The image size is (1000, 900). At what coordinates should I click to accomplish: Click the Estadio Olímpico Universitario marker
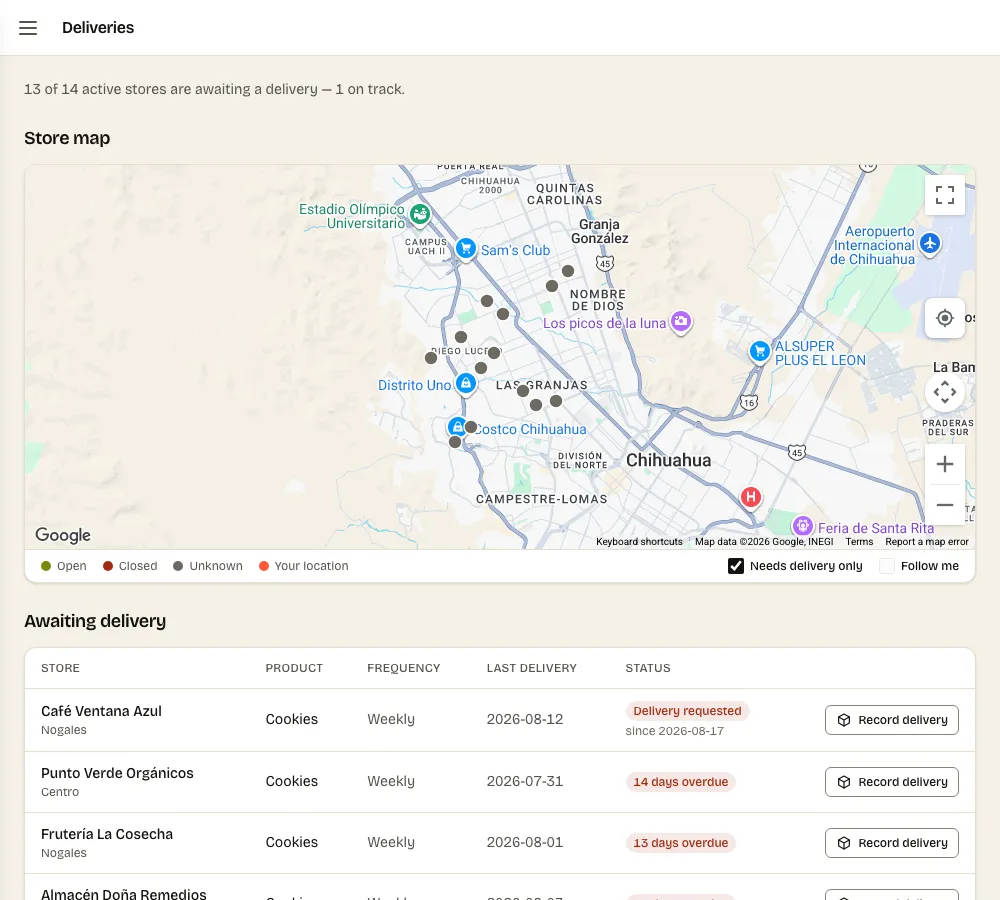click(420, 214)
